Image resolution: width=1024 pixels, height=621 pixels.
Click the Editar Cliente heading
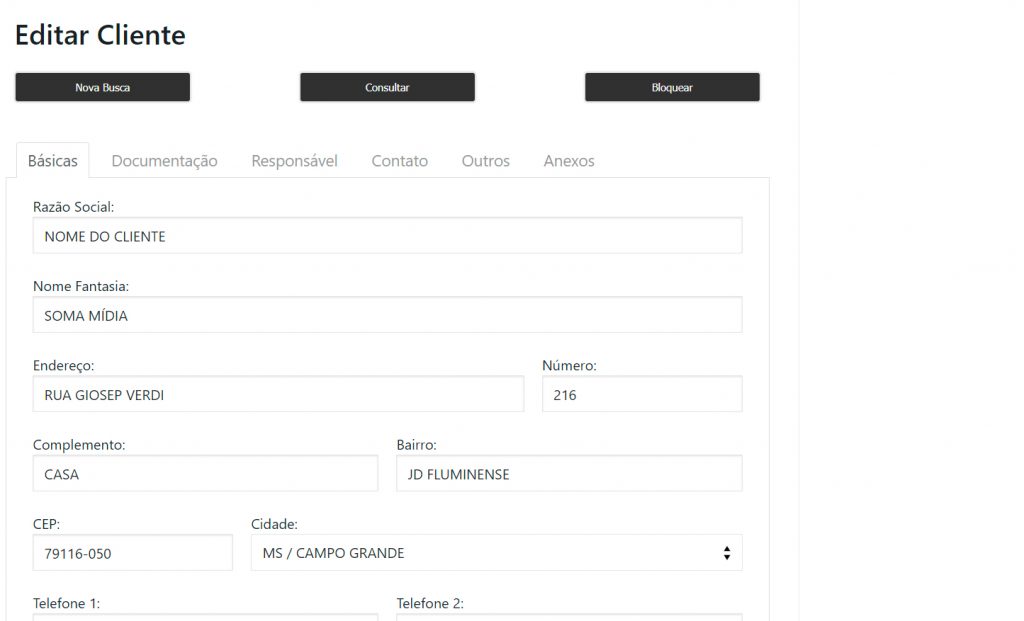[101, 35]
